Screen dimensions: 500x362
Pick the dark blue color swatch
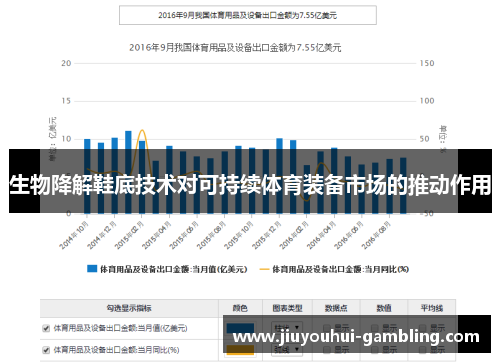(240, 328)
